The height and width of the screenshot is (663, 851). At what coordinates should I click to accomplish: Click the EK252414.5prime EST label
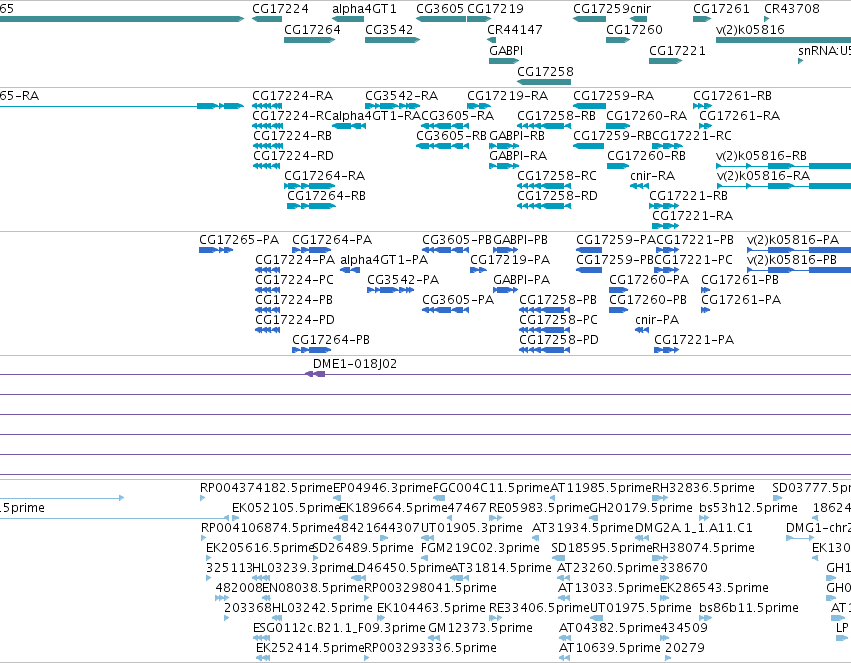[x=310, y=648]
